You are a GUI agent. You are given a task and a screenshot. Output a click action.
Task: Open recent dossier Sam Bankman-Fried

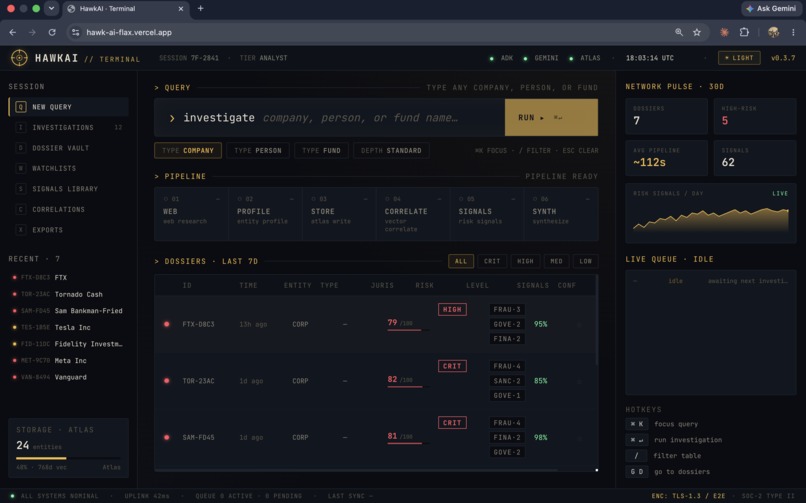click(68, 311)
